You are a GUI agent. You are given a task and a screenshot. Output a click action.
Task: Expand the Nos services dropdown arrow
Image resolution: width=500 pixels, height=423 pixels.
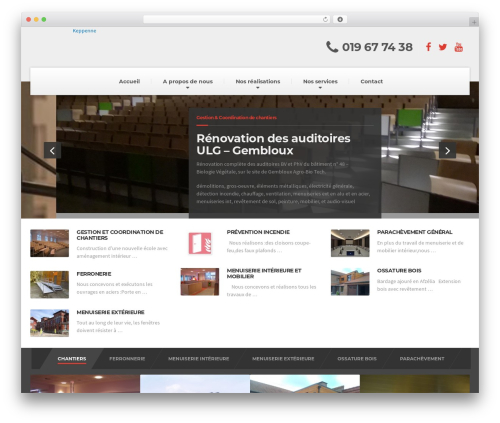(x=320, y=88)
